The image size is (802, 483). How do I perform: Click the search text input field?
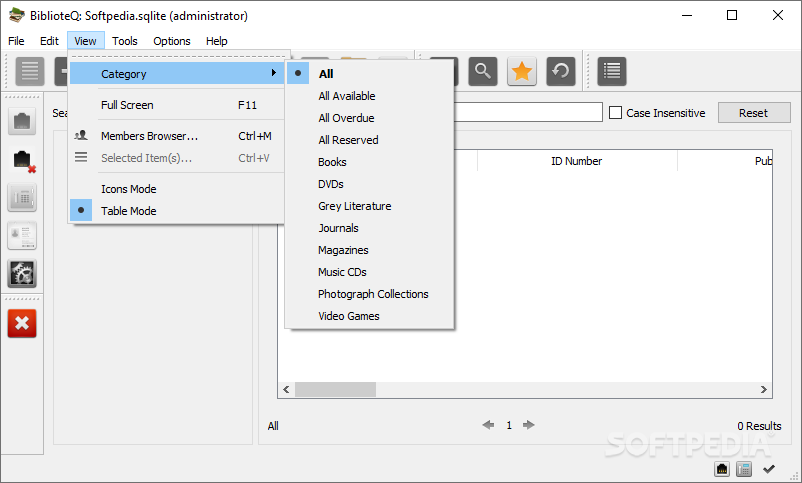pos(528,112)
